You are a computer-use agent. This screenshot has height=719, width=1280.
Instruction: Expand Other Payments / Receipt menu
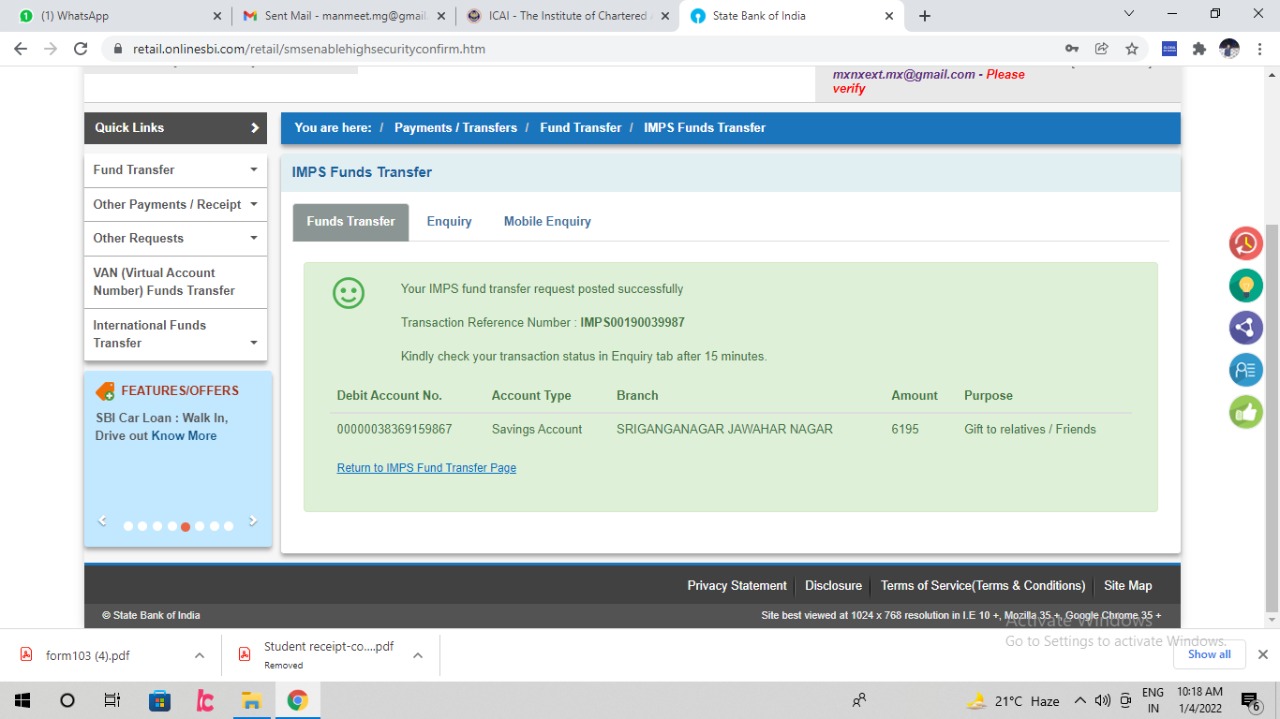click(x=175, y=204)
